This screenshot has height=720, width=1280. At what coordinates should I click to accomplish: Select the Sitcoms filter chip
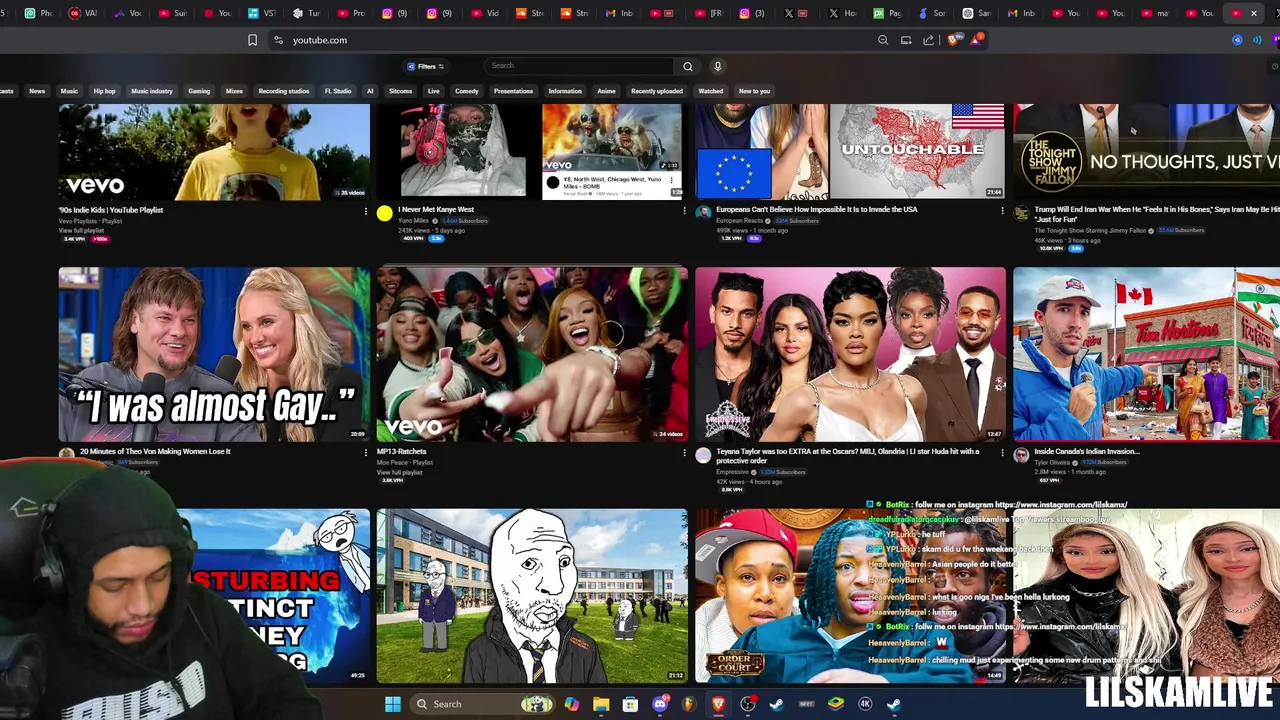pos(400,91)
